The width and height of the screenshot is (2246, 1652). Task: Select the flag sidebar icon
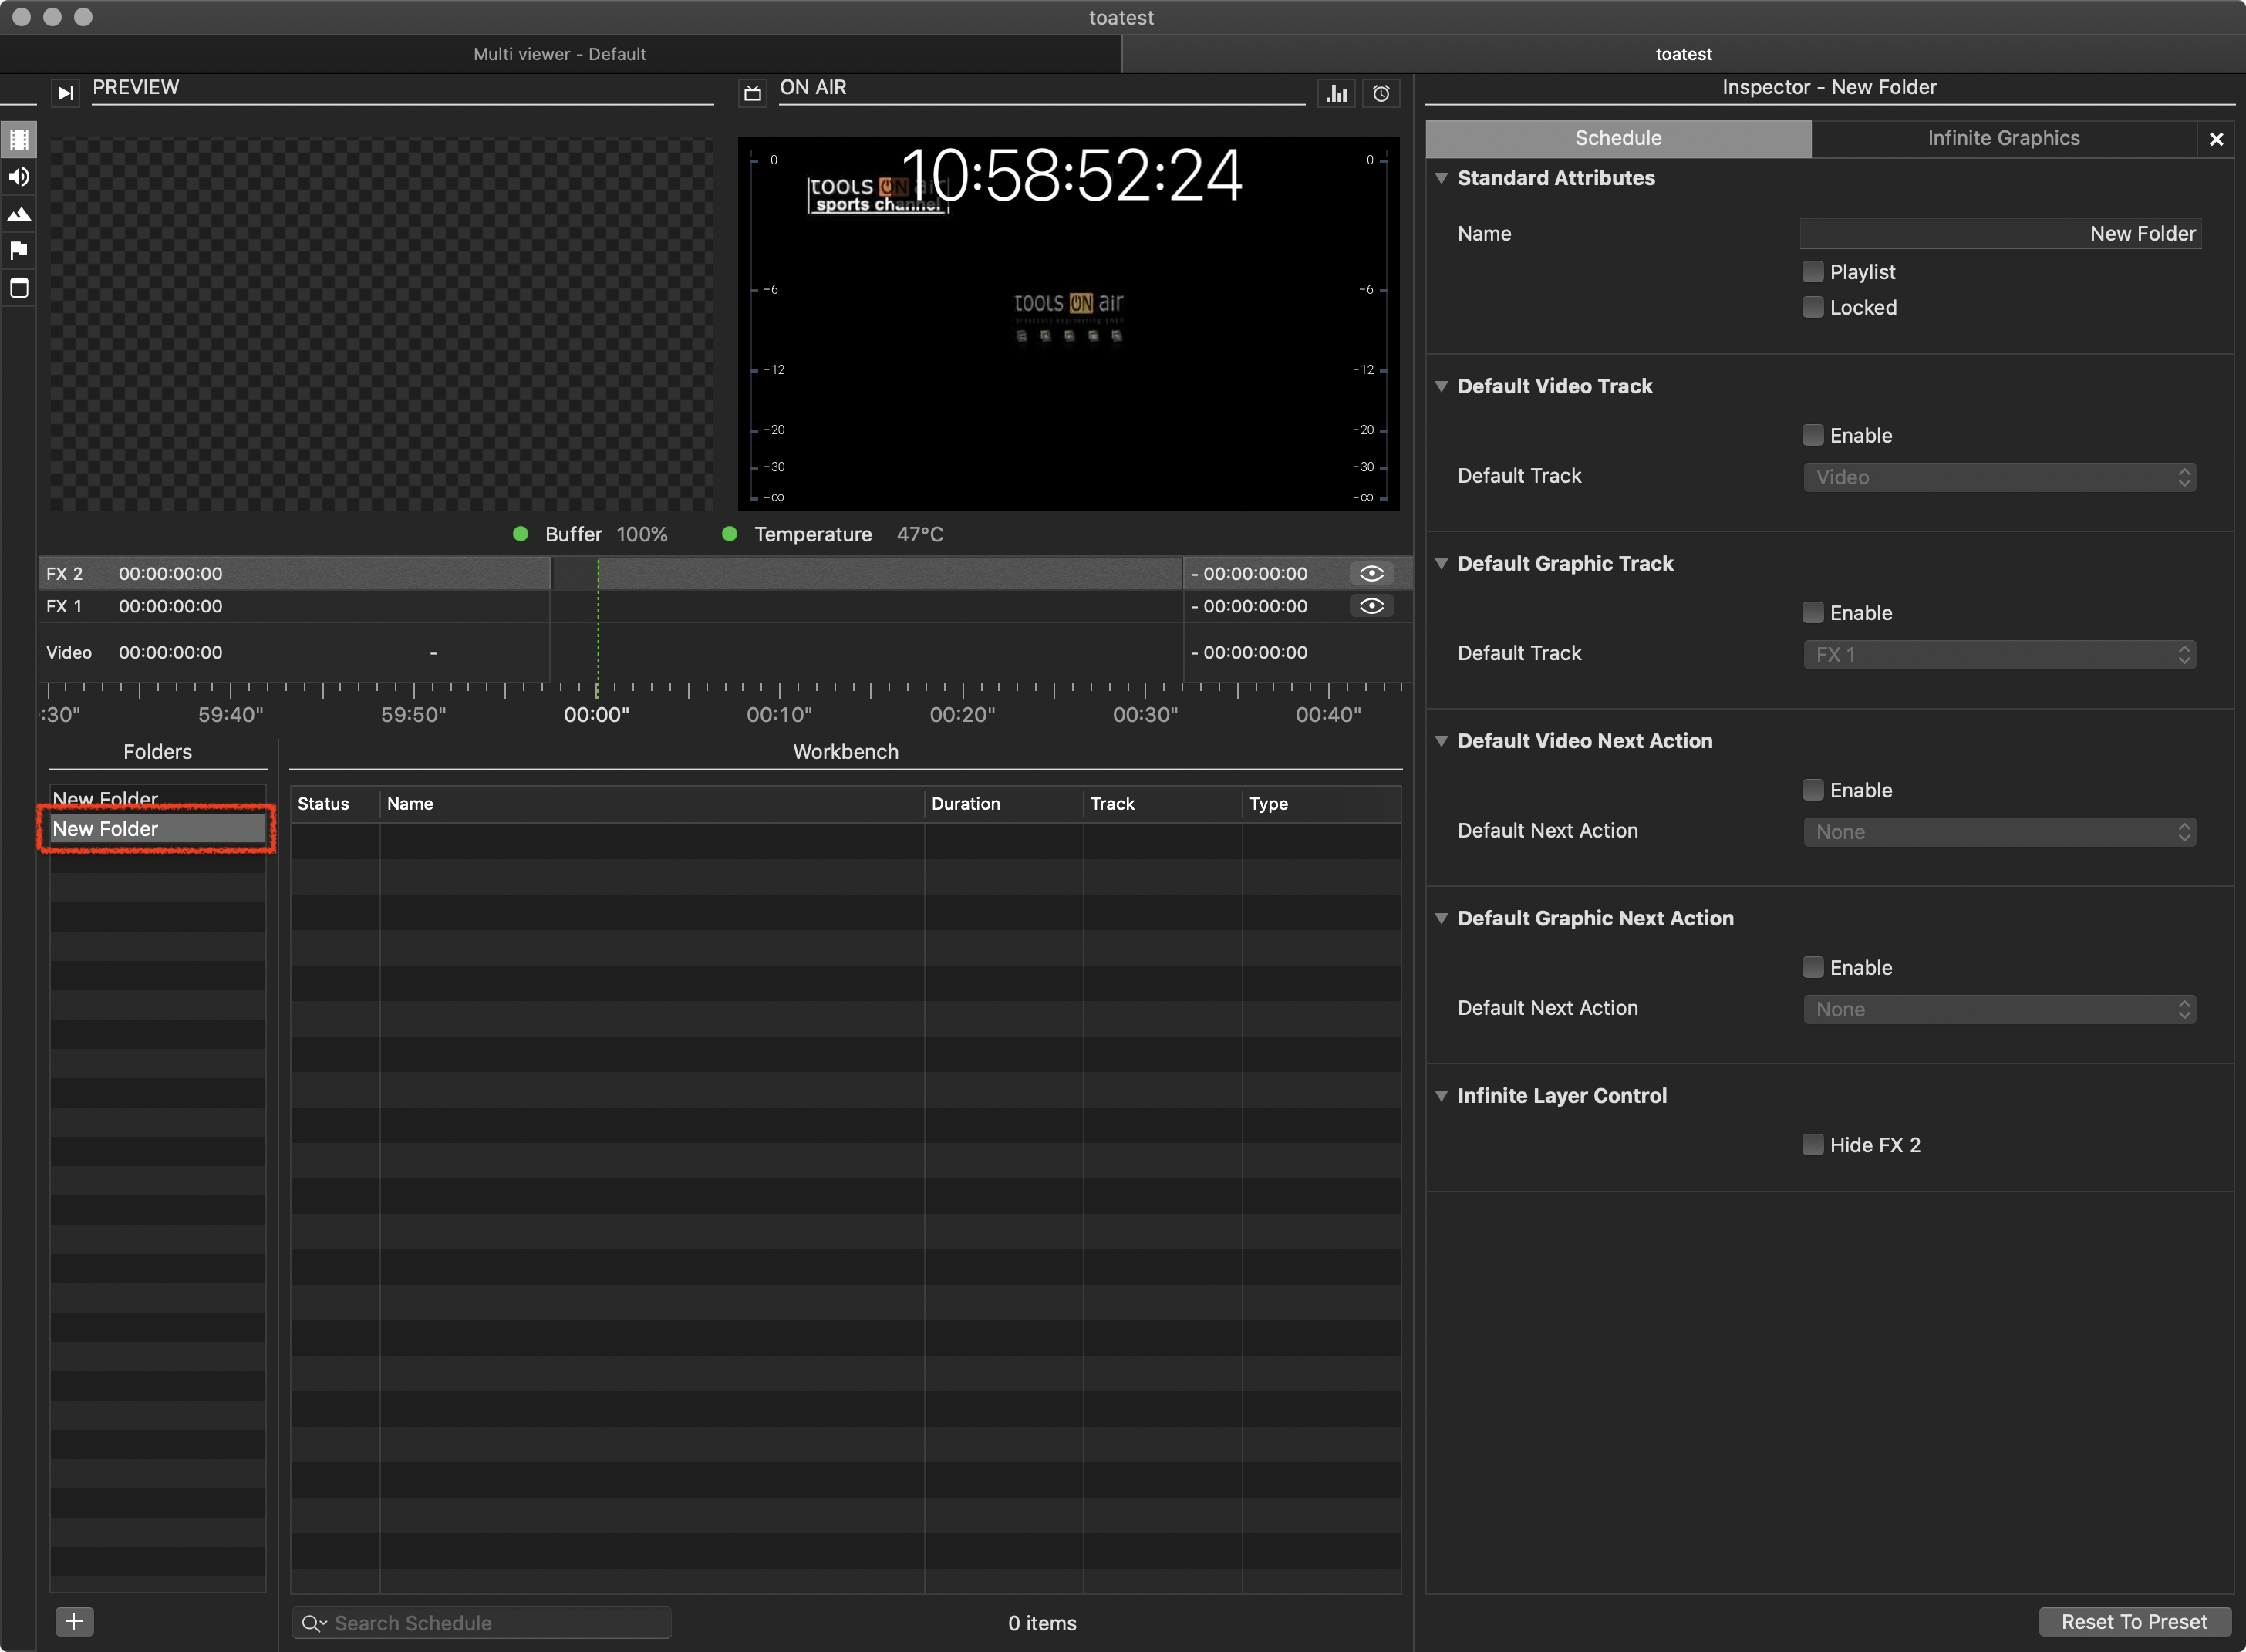pos(19,250)
